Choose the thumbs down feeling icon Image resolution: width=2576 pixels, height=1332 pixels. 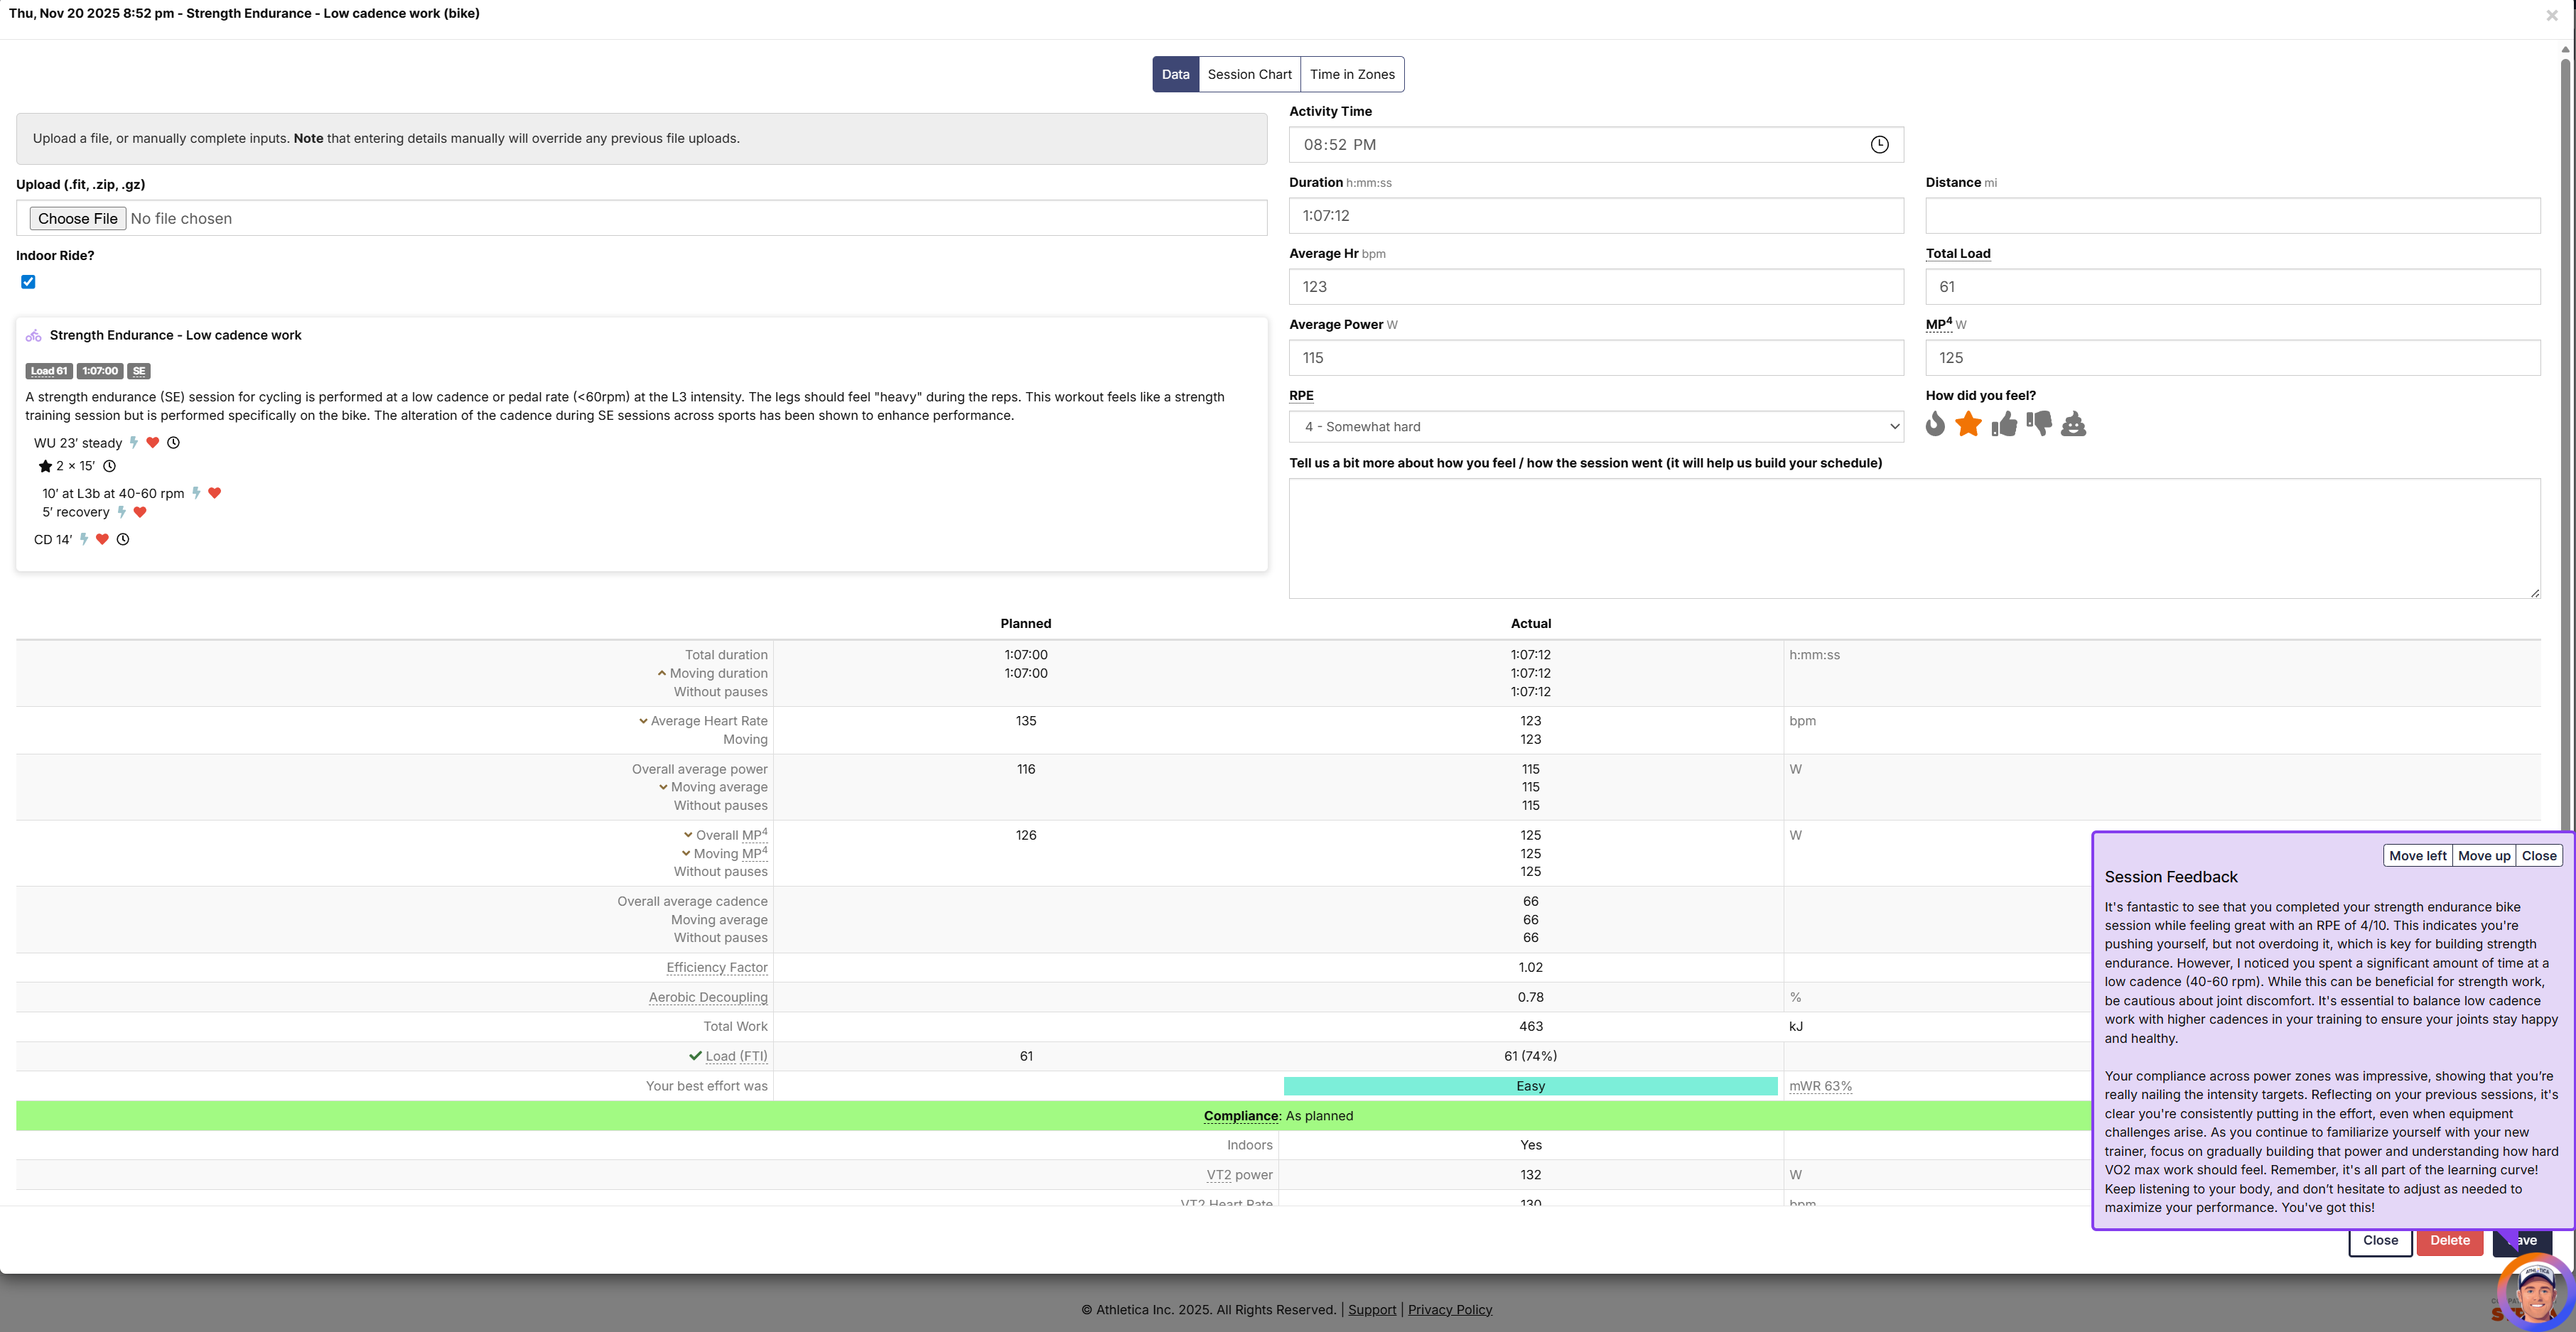pyautogui.click(x=2039, y=424)
